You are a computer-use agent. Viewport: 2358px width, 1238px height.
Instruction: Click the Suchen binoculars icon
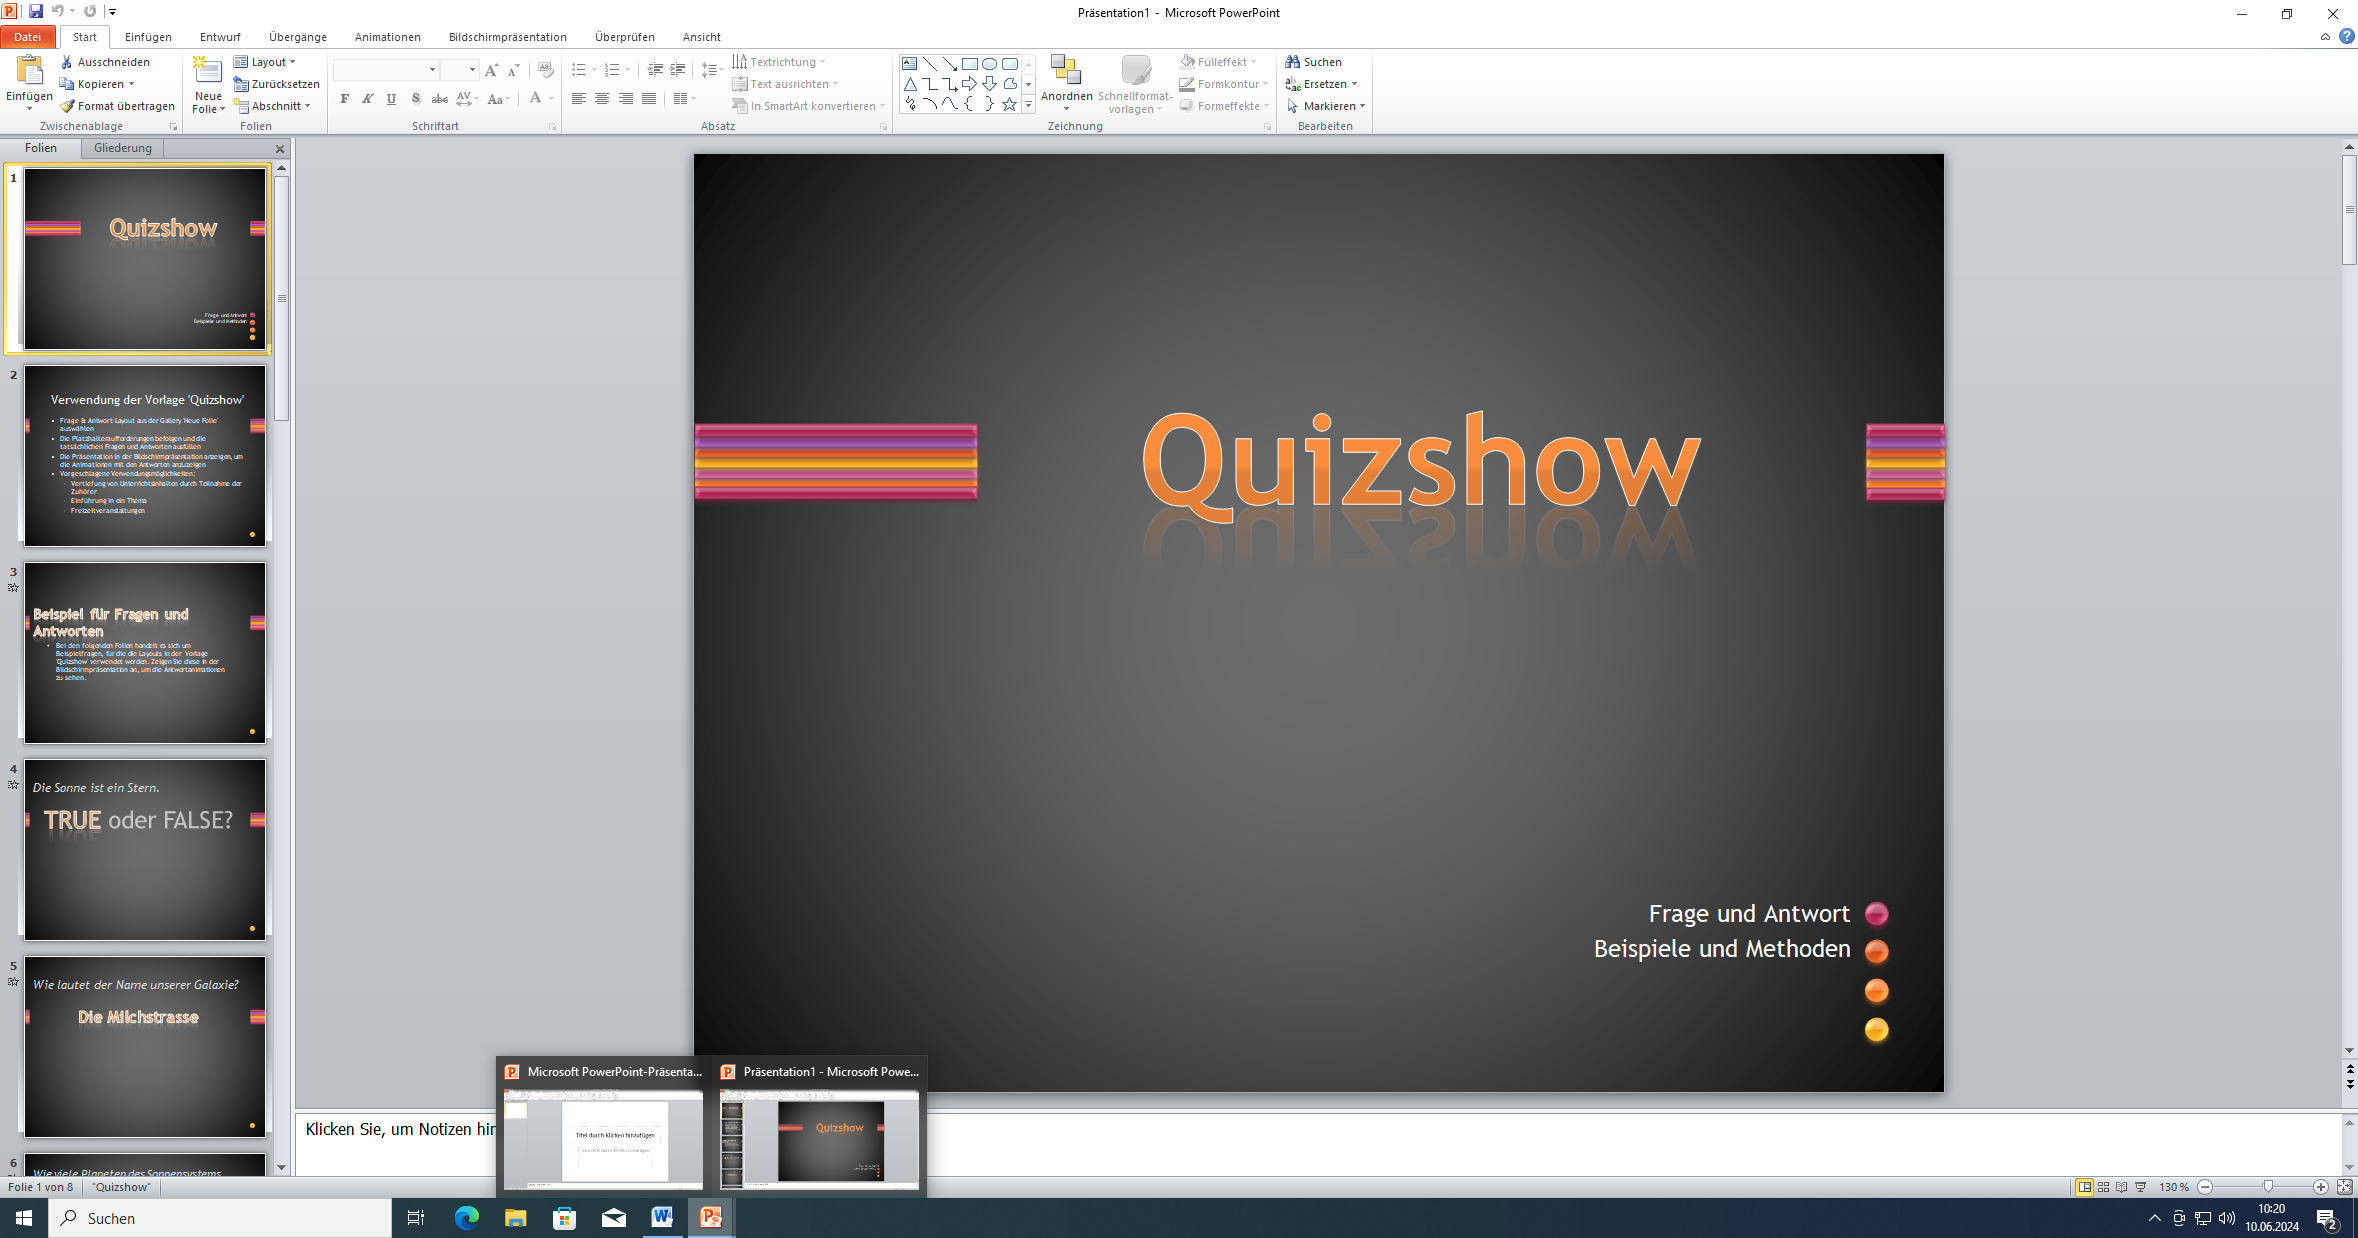(x=1292, y=62)
